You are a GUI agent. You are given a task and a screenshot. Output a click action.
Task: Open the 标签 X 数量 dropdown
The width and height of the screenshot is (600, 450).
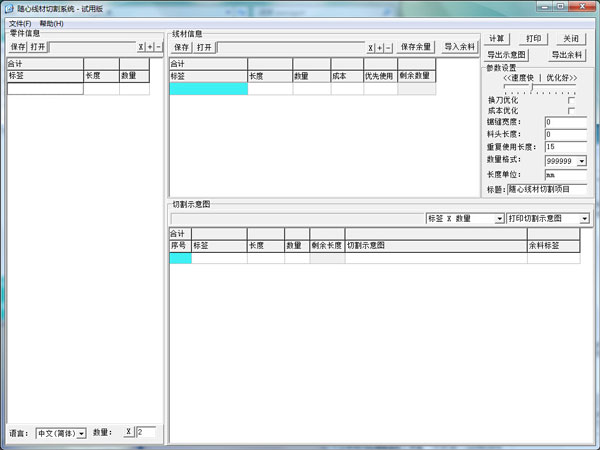tap(499, 219)
